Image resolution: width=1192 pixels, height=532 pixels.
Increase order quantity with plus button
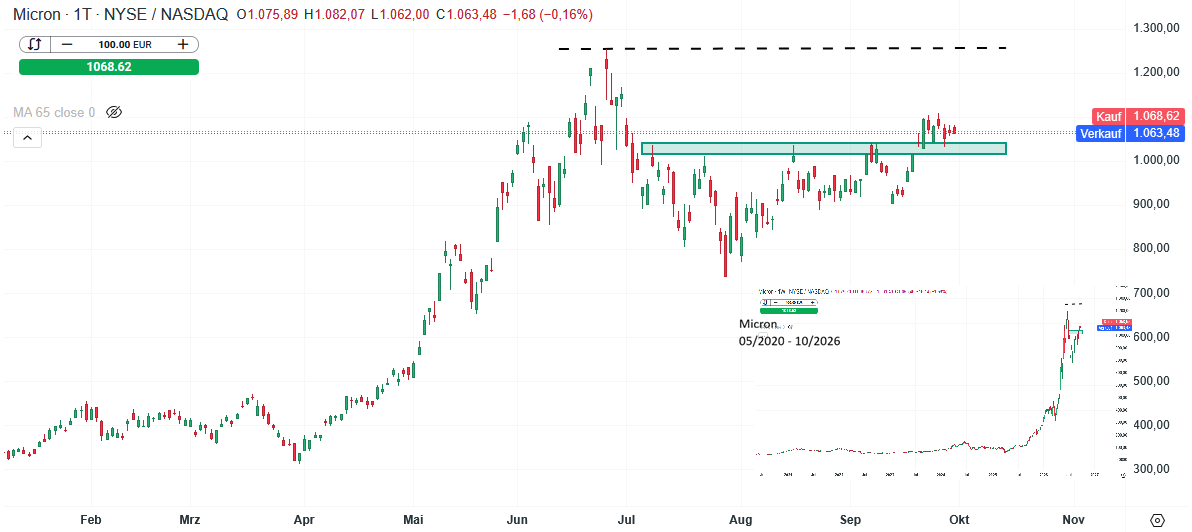(182, 44)
